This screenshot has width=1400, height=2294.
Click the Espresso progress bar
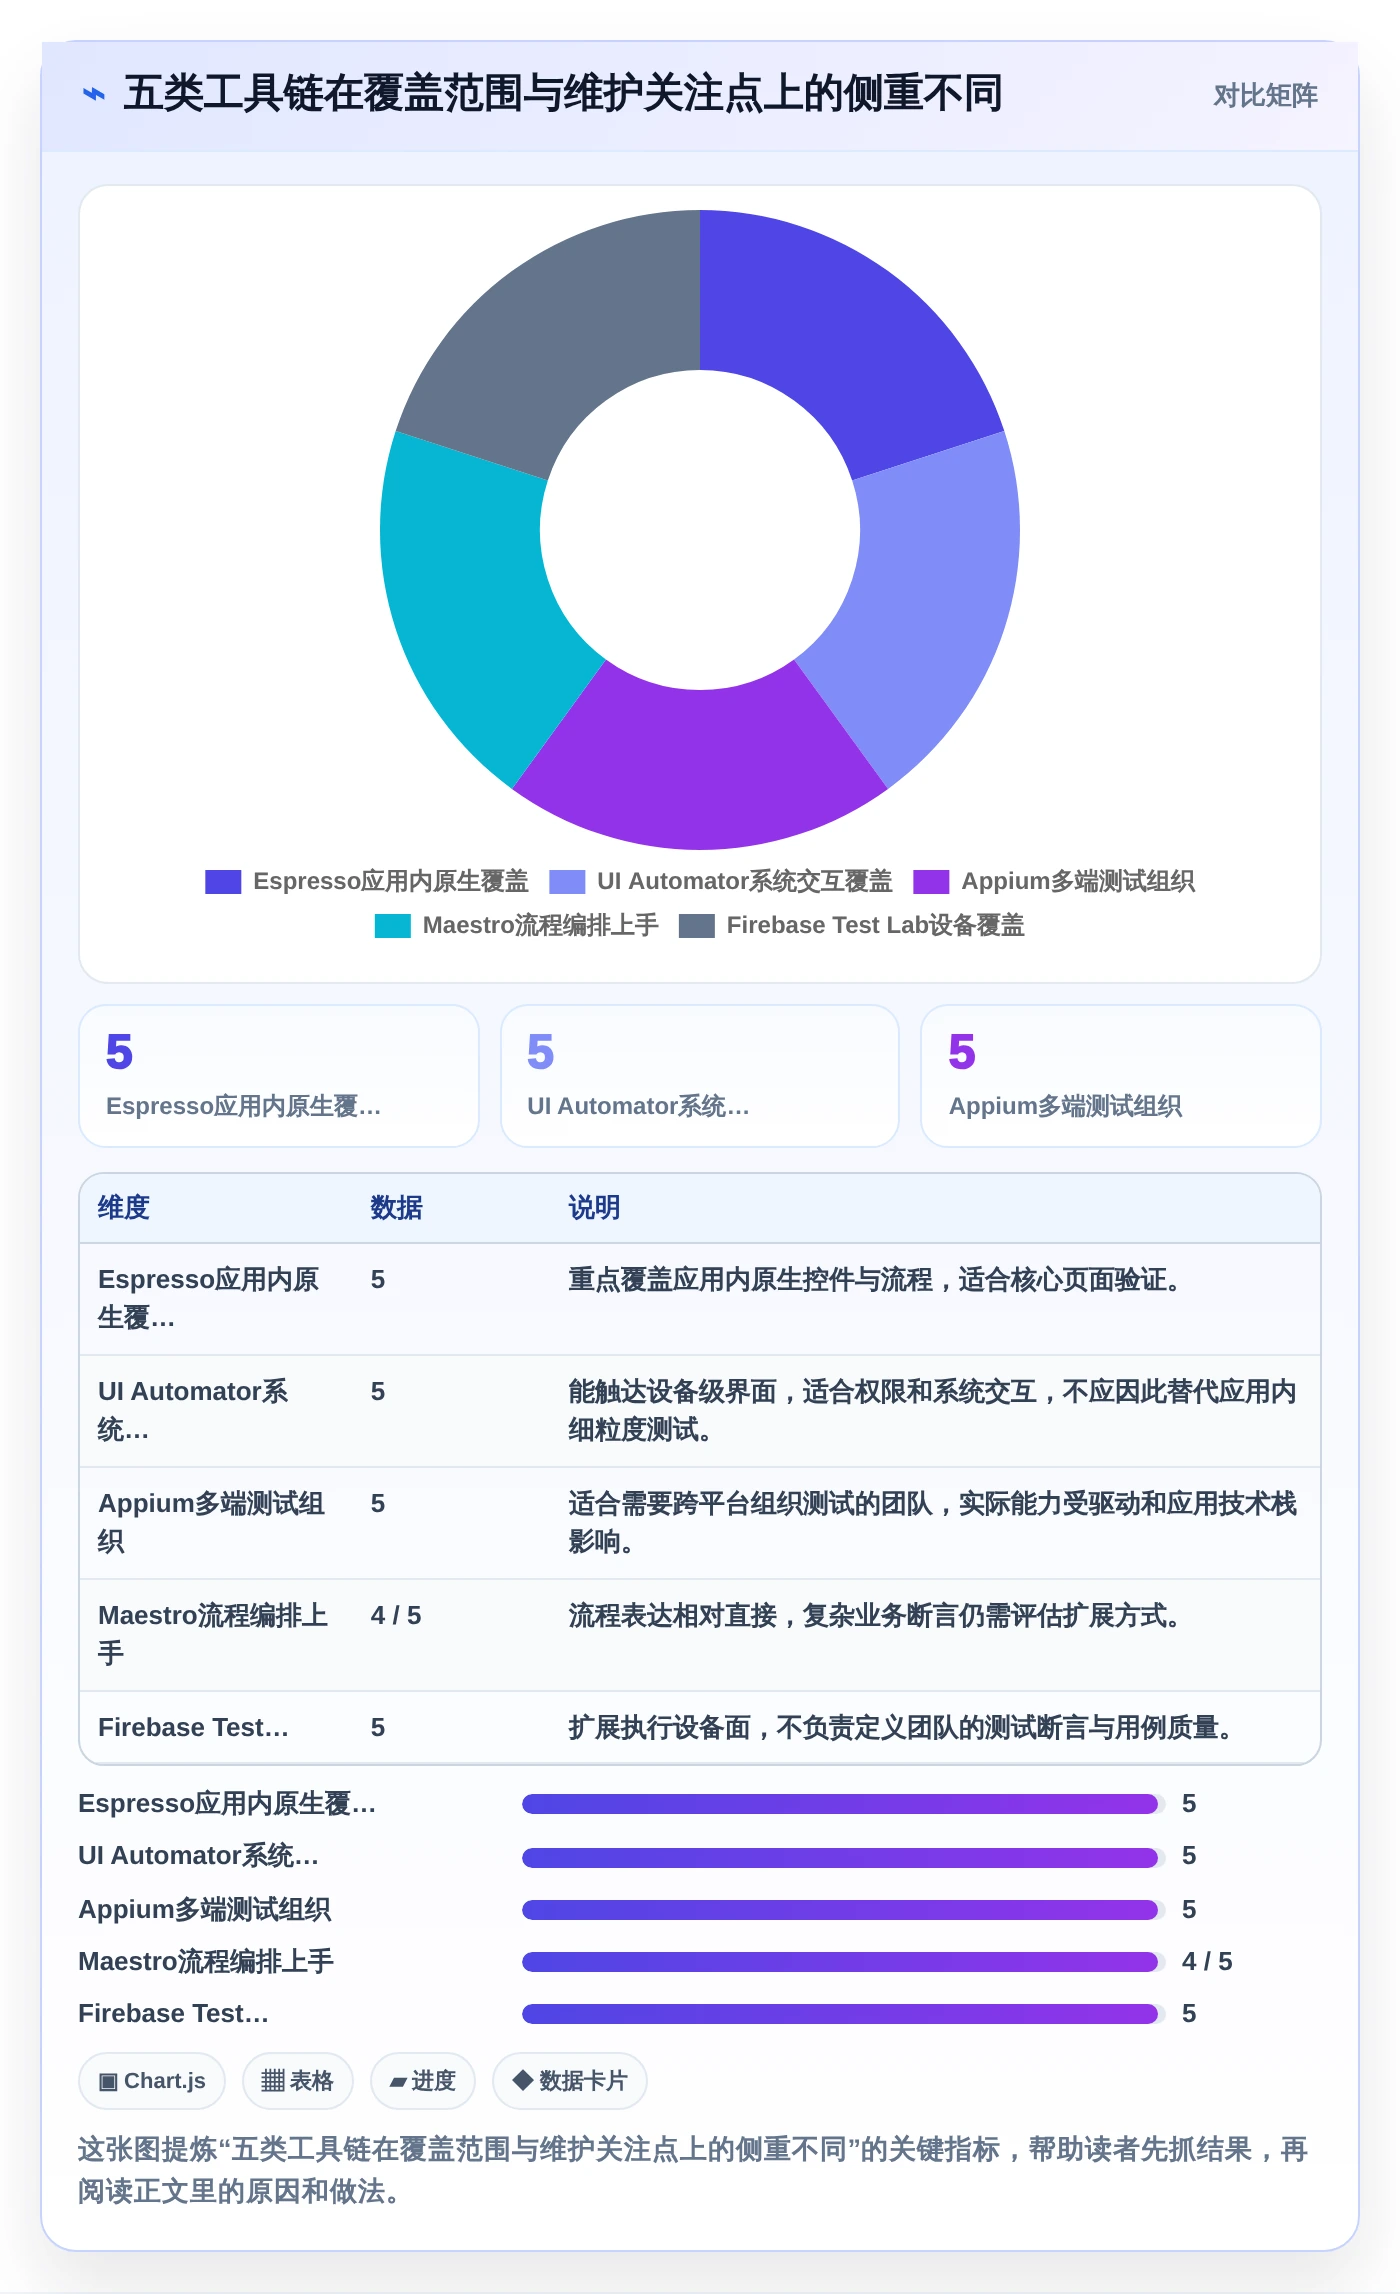[843, 1804]
